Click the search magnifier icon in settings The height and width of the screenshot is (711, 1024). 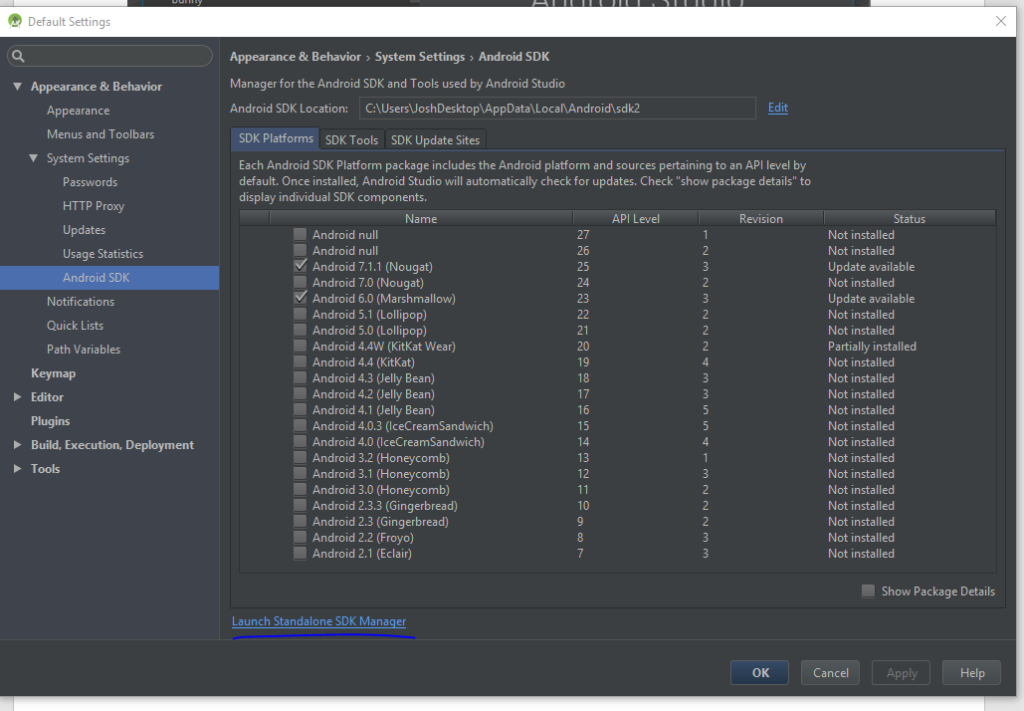pos(18,56)
